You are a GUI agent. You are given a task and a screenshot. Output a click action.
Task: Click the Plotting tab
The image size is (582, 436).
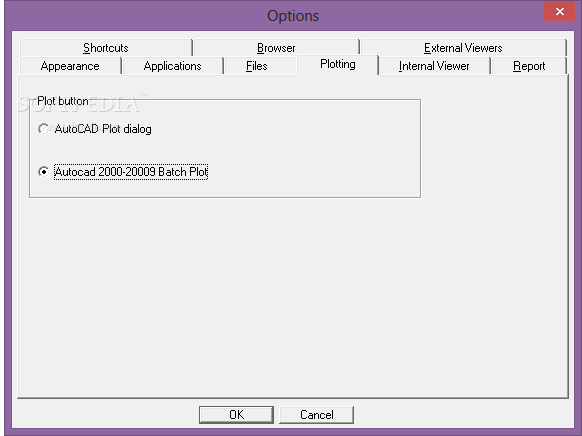[338, 65]
